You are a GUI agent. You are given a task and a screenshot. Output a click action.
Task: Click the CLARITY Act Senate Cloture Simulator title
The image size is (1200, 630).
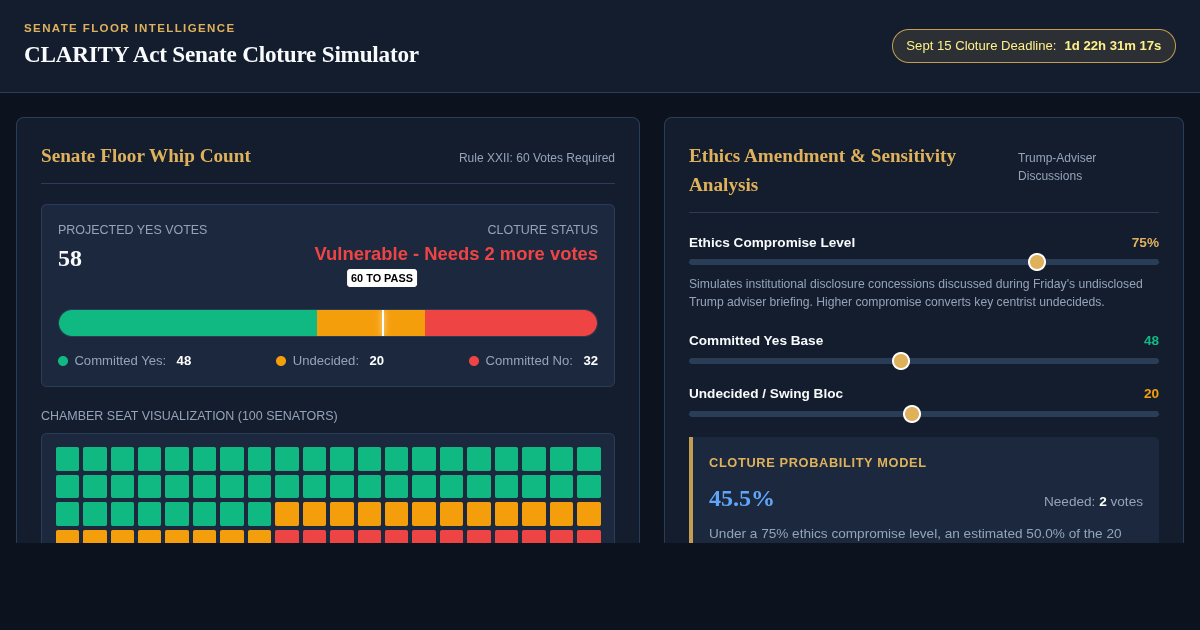[x=221, y=54]
